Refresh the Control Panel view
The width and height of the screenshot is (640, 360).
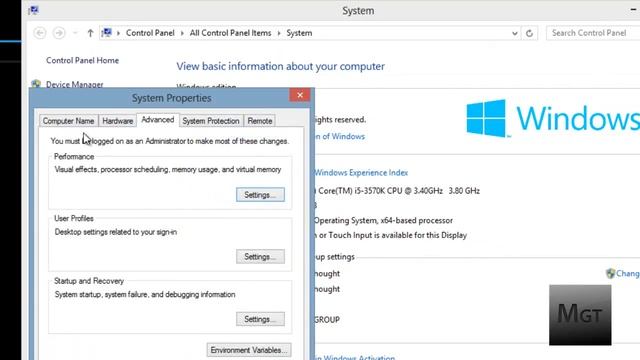529,33
